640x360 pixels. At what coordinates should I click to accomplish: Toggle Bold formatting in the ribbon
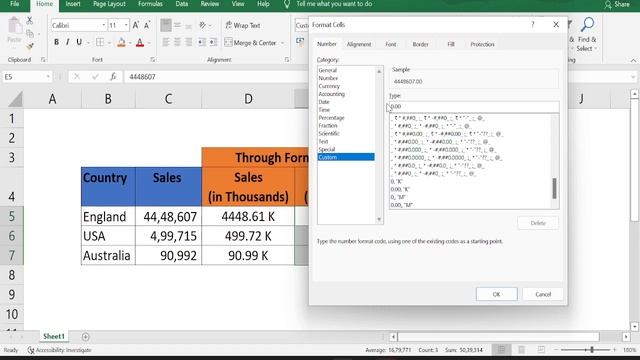(56, 42)
